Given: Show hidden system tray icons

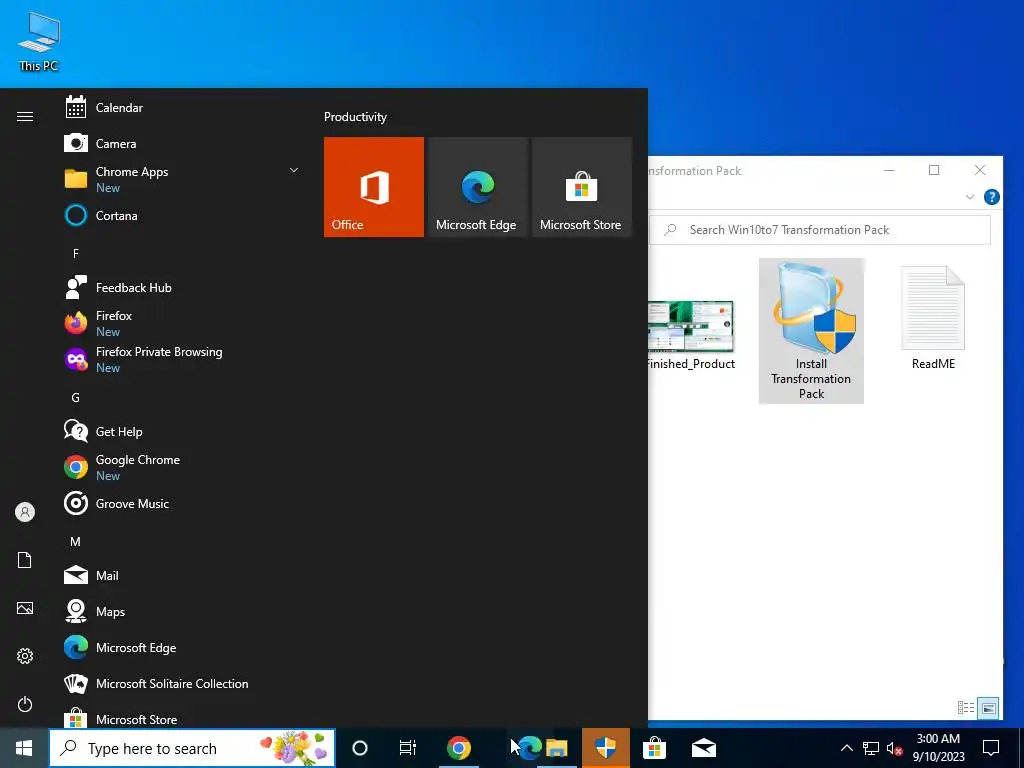Looking at the screenshot, I should (x=846, y=748).
